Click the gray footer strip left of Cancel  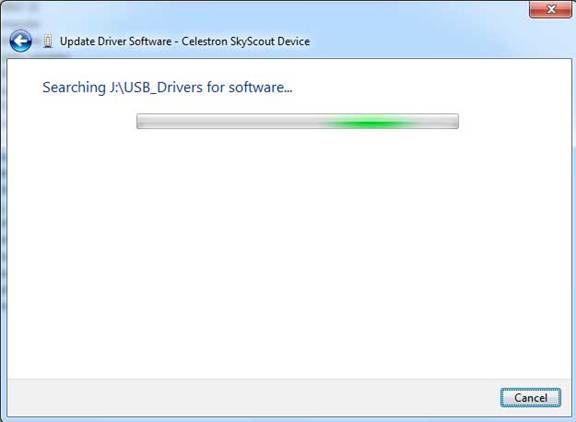point(253,398)
